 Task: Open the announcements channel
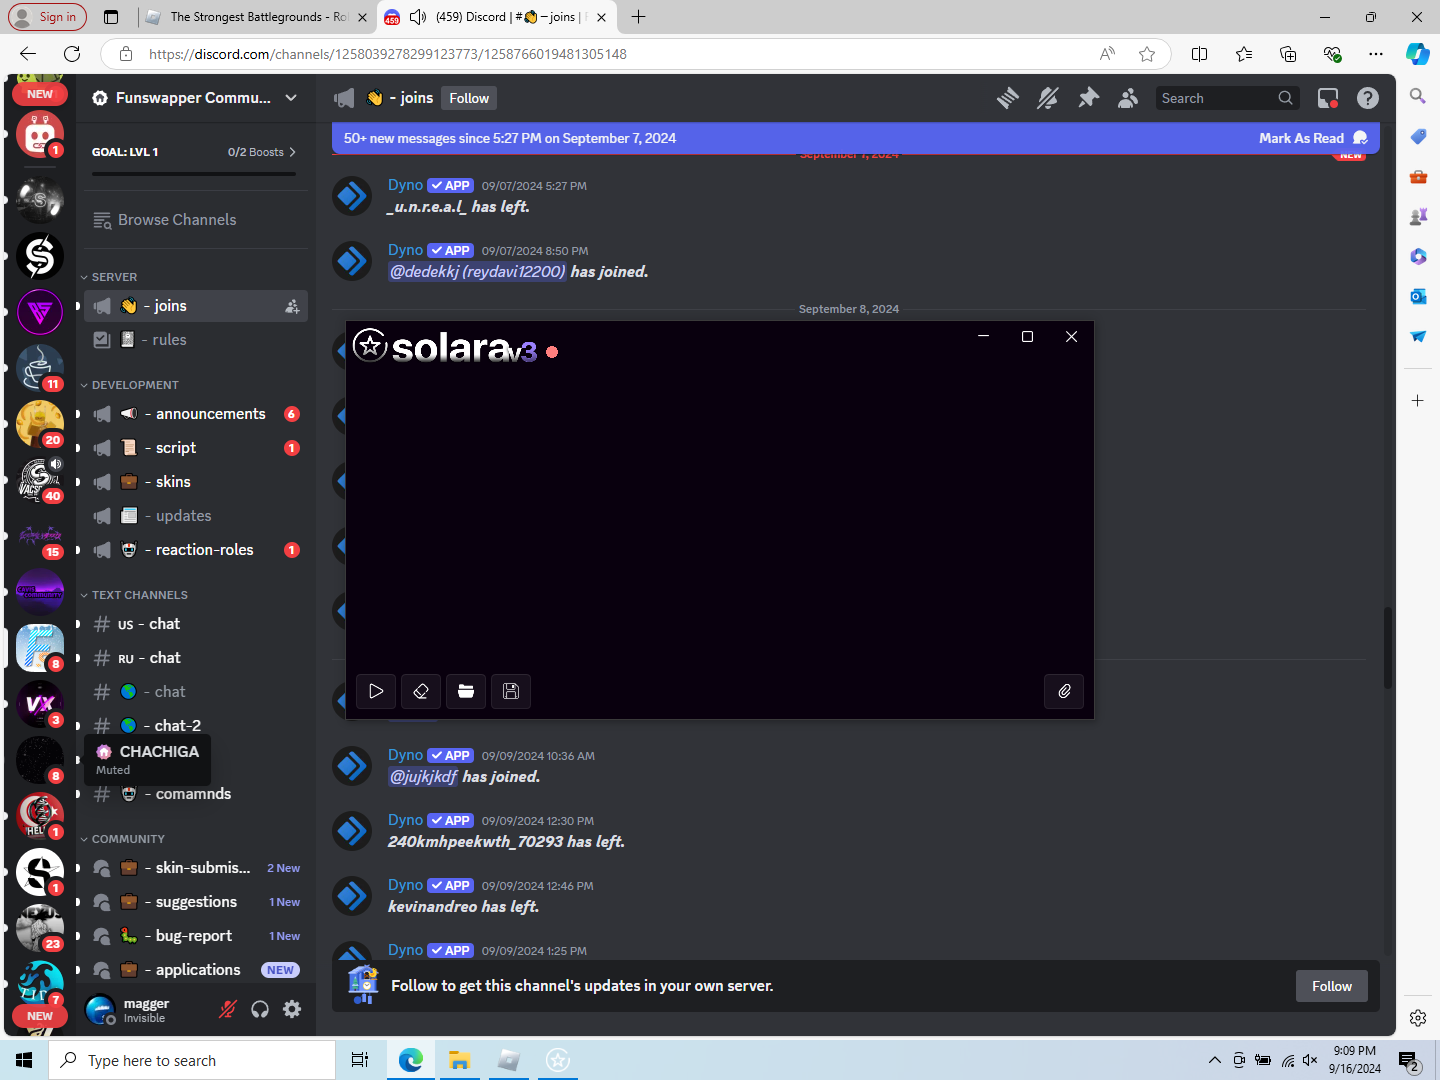196,414
